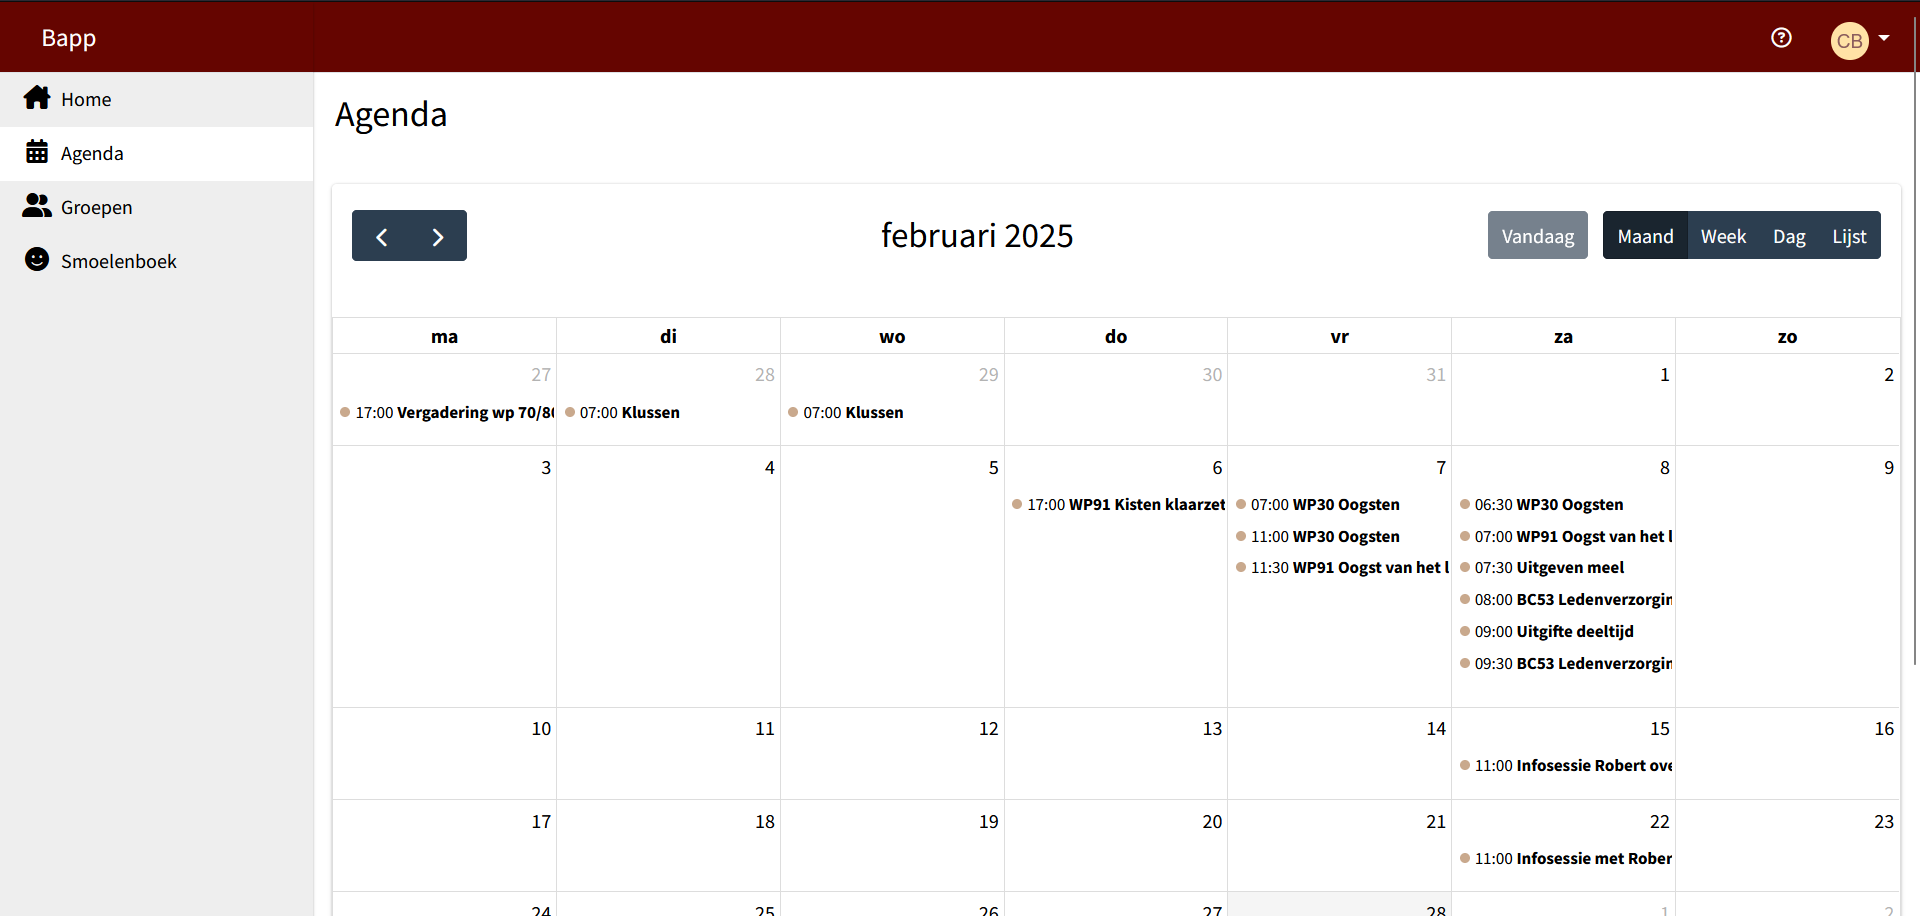The width and height of the screenshot is (1920, 916).
Task: Select the Maand view
Action: pos(1645,236)
